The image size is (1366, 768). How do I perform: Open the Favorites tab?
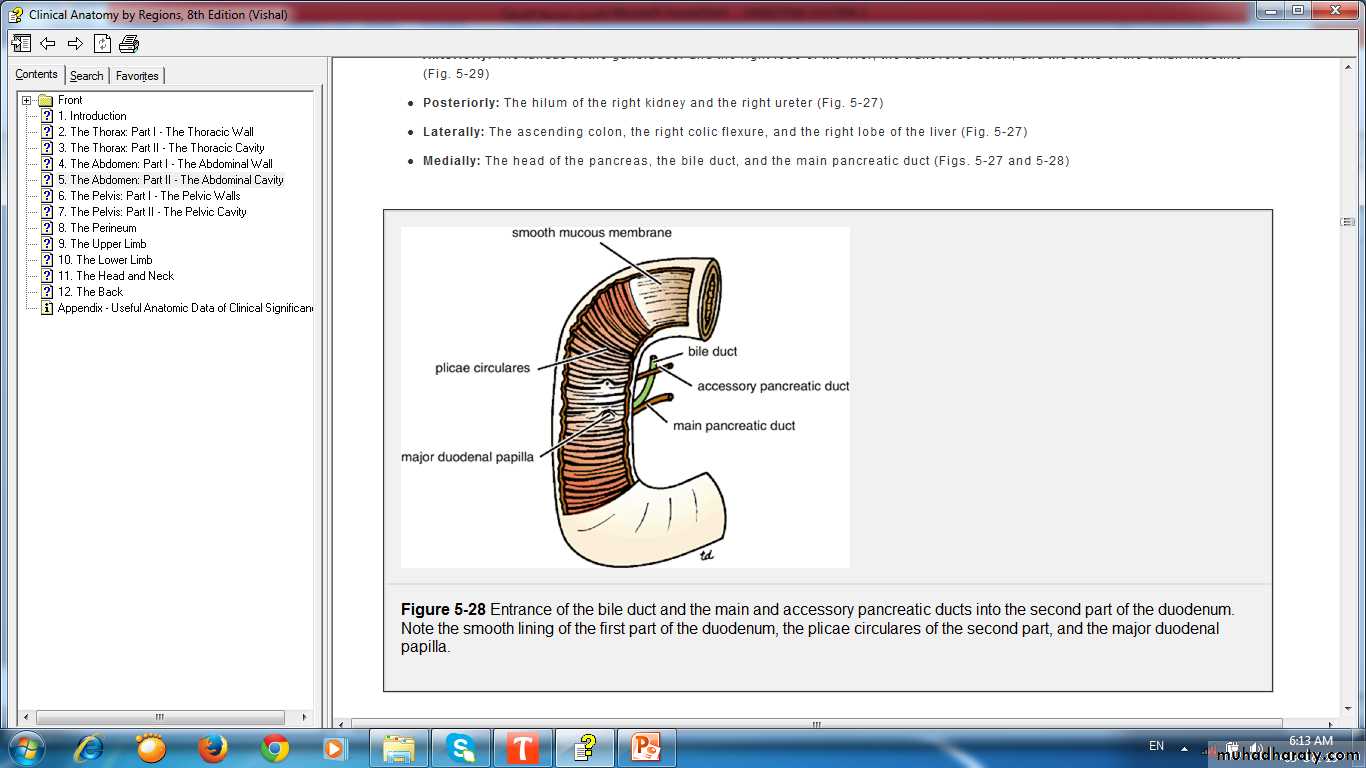pos(137,76)
